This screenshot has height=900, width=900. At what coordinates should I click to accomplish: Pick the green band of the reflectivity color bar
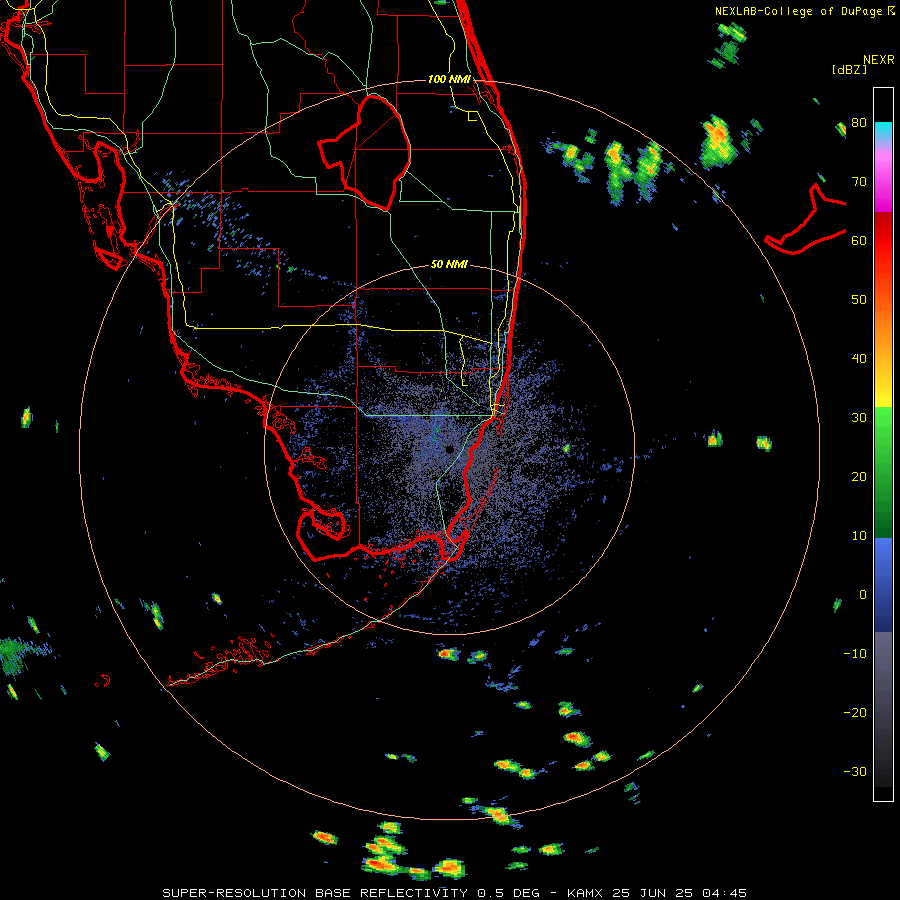tap(883, 472)
